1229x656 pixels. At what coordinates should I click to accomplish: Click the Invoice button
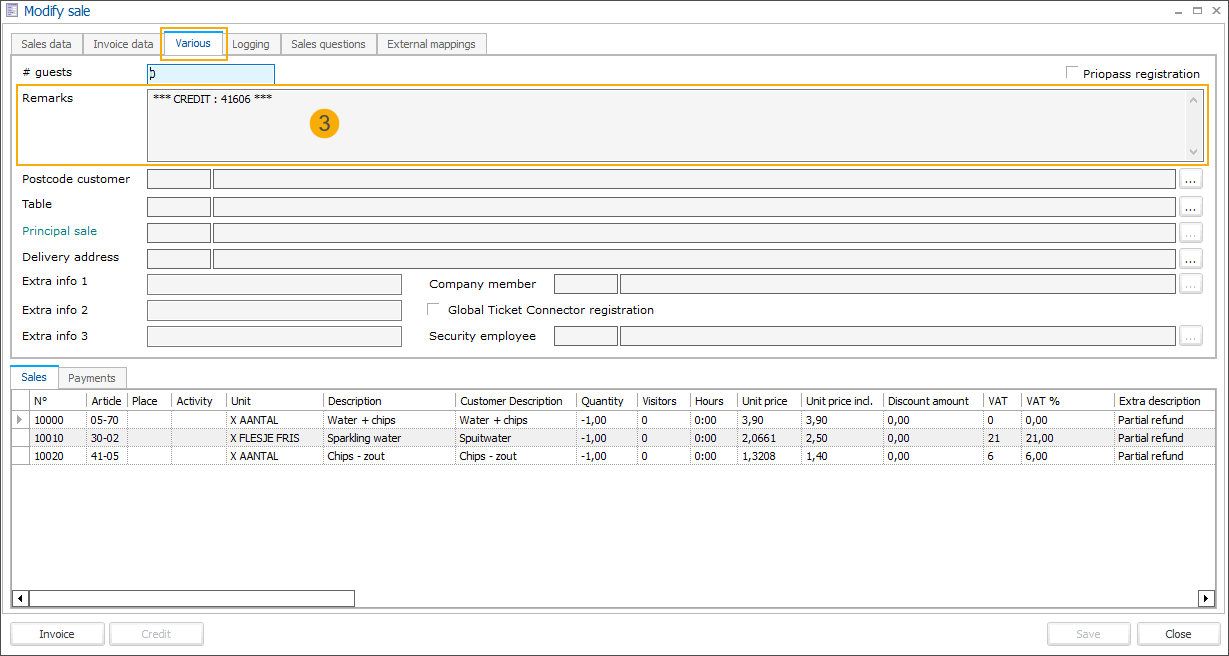coord(57,633)
